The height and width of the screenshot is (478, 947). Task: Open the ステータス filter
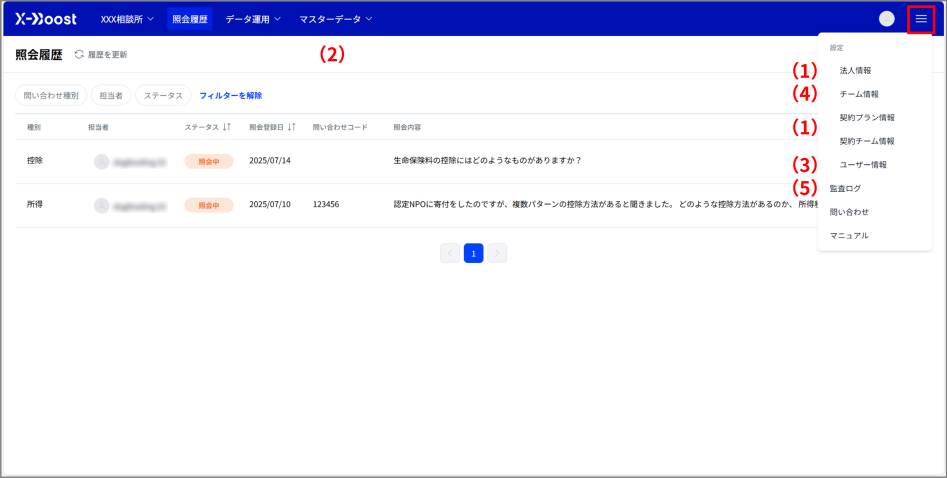pyautogui.click(x=163, y=95)
